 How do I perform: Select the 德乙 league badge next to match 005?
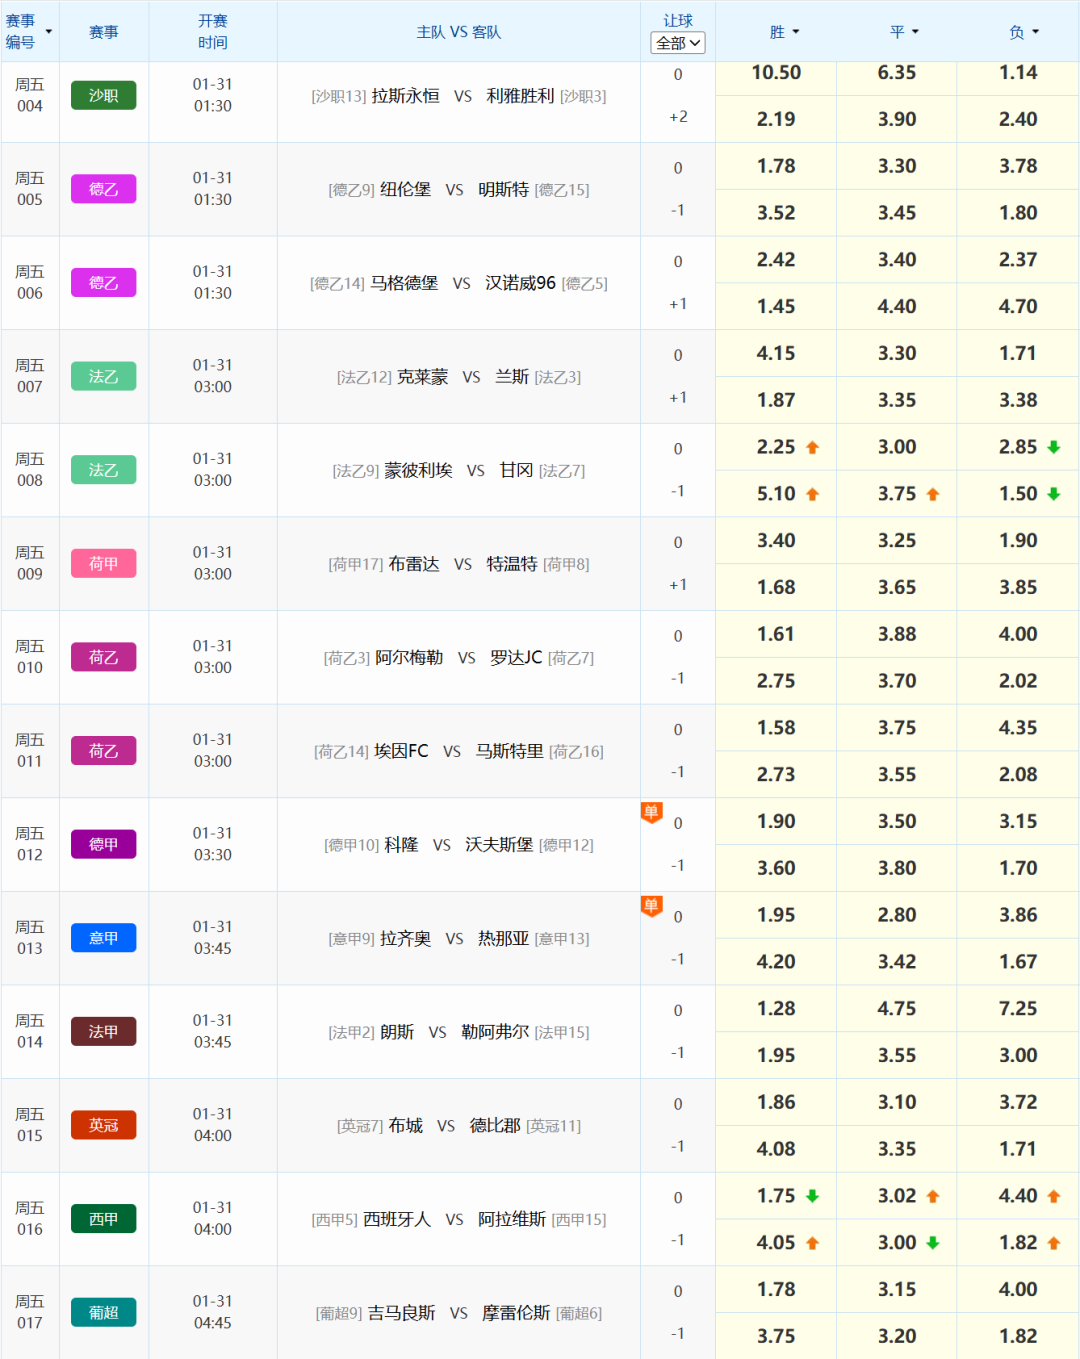(103, 189)
